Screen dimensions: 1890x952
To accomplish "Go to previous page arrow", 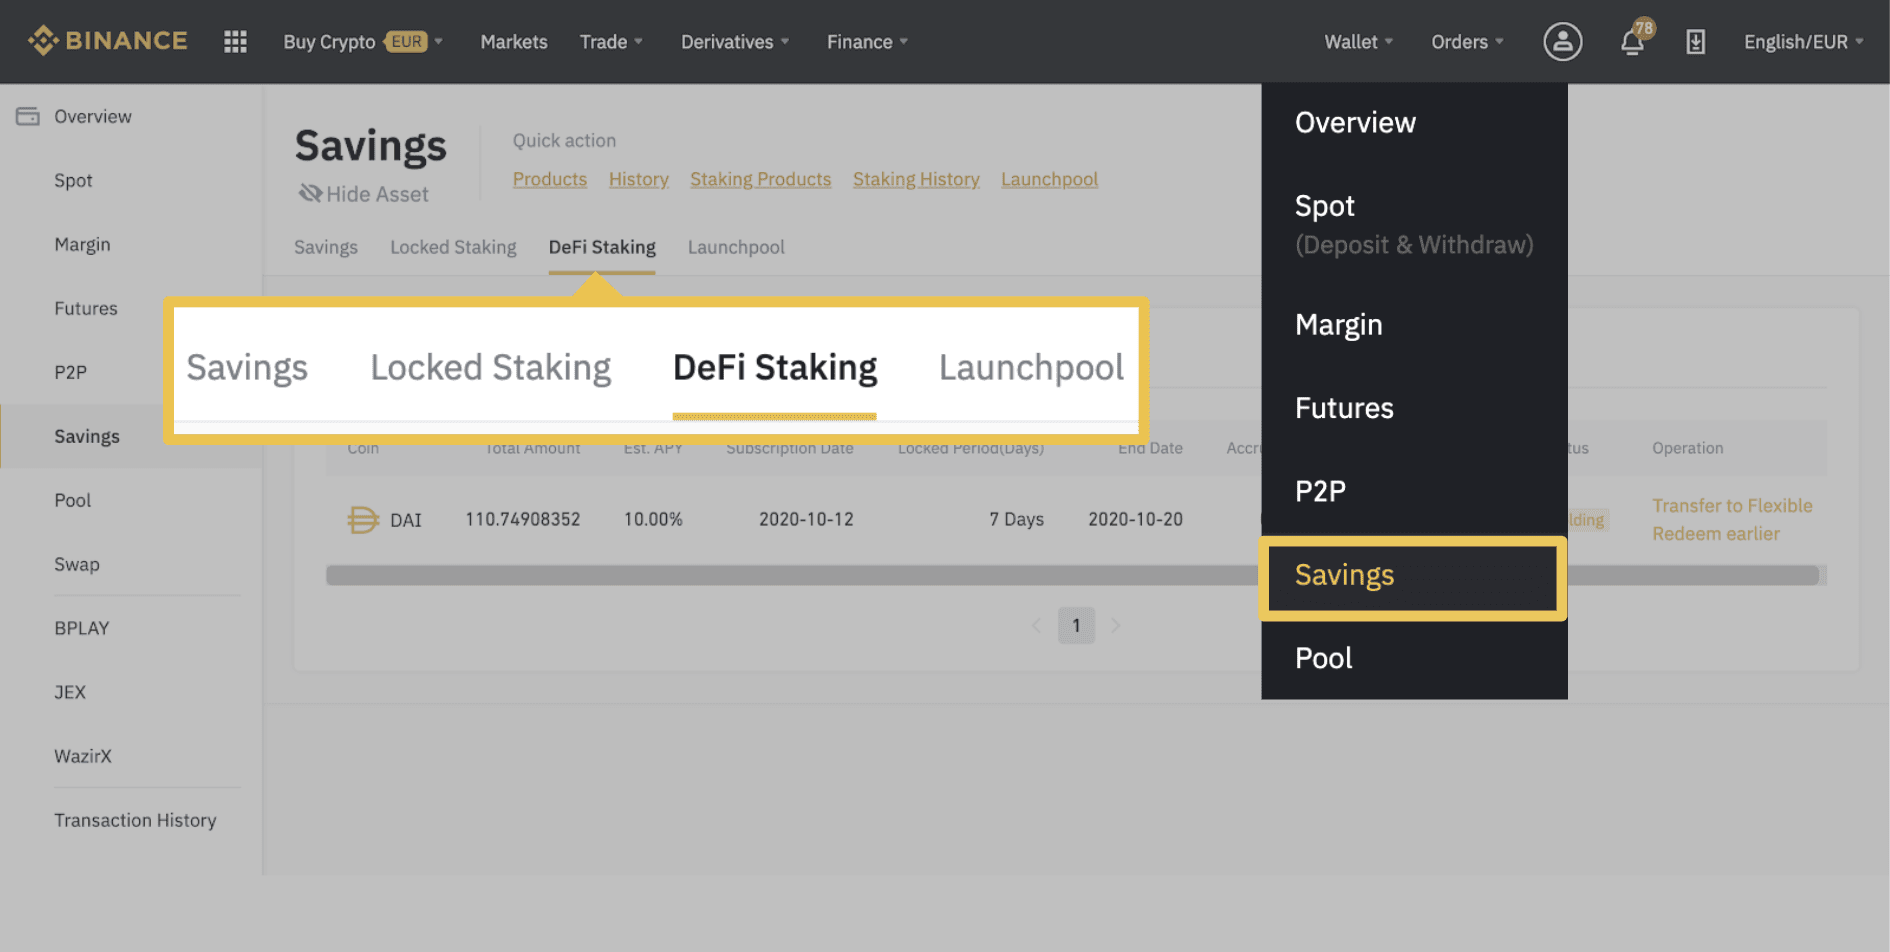I will [x=1036, y=626].
